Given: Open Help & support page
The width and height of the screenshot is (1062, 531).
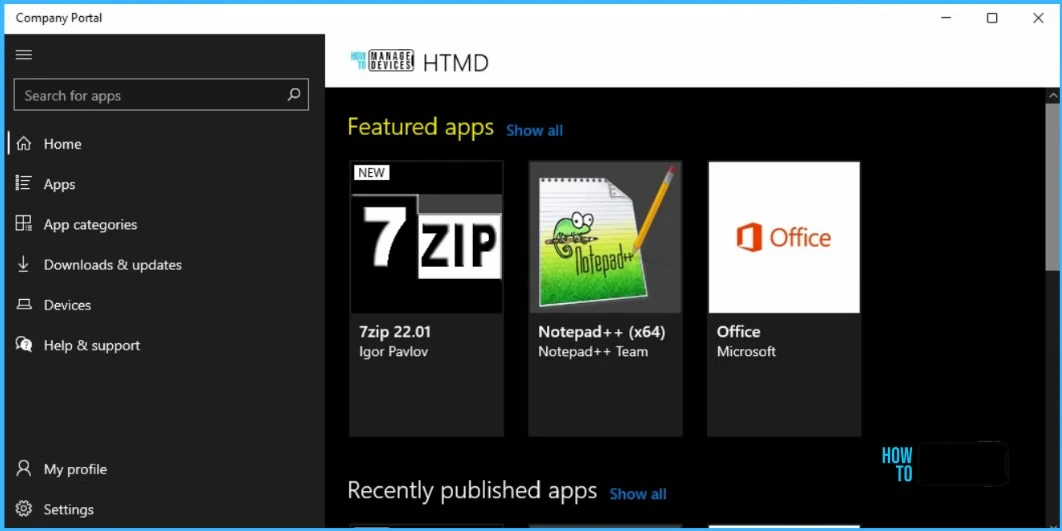Looking at the screenshot, I should (163, 345).
